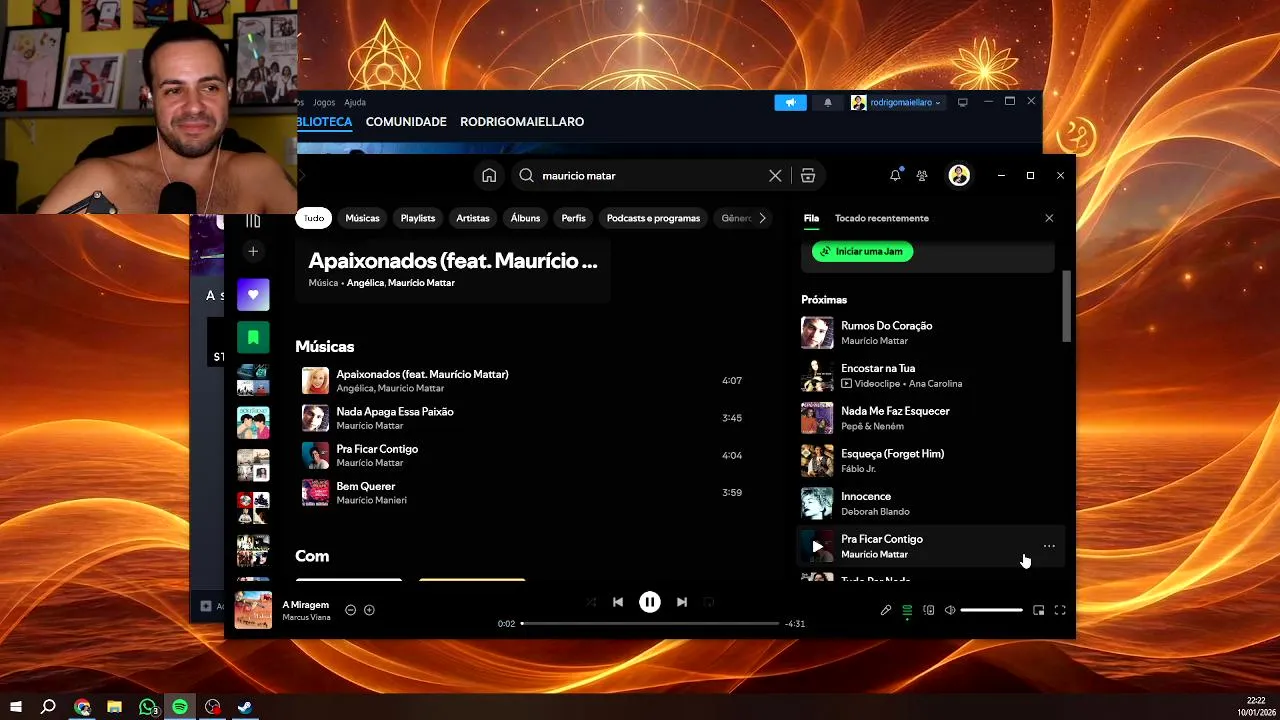Switch to the Fila tab

pos(811,218)
